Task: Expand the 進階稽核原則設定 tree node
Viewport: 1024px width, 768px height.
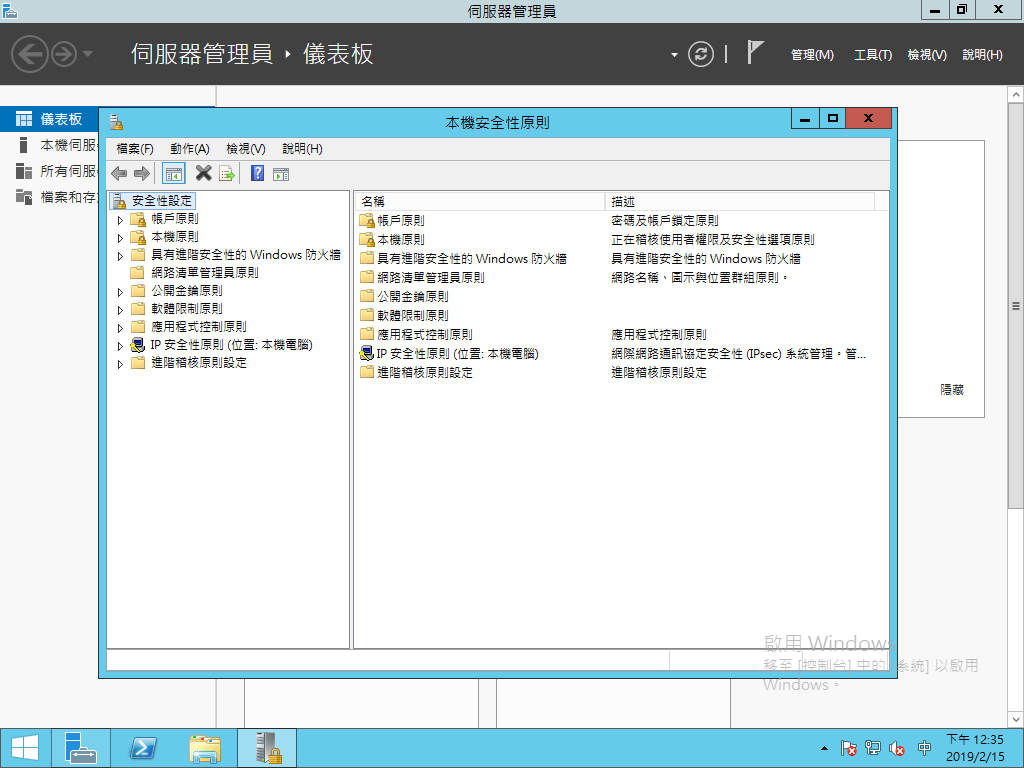Action: pos(120,364)
